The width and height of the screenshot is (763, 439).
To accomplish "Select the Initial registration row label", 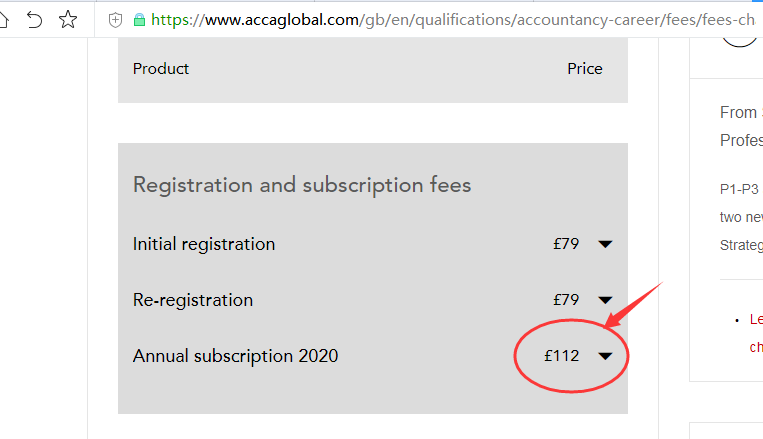I will tap(203, 244).
